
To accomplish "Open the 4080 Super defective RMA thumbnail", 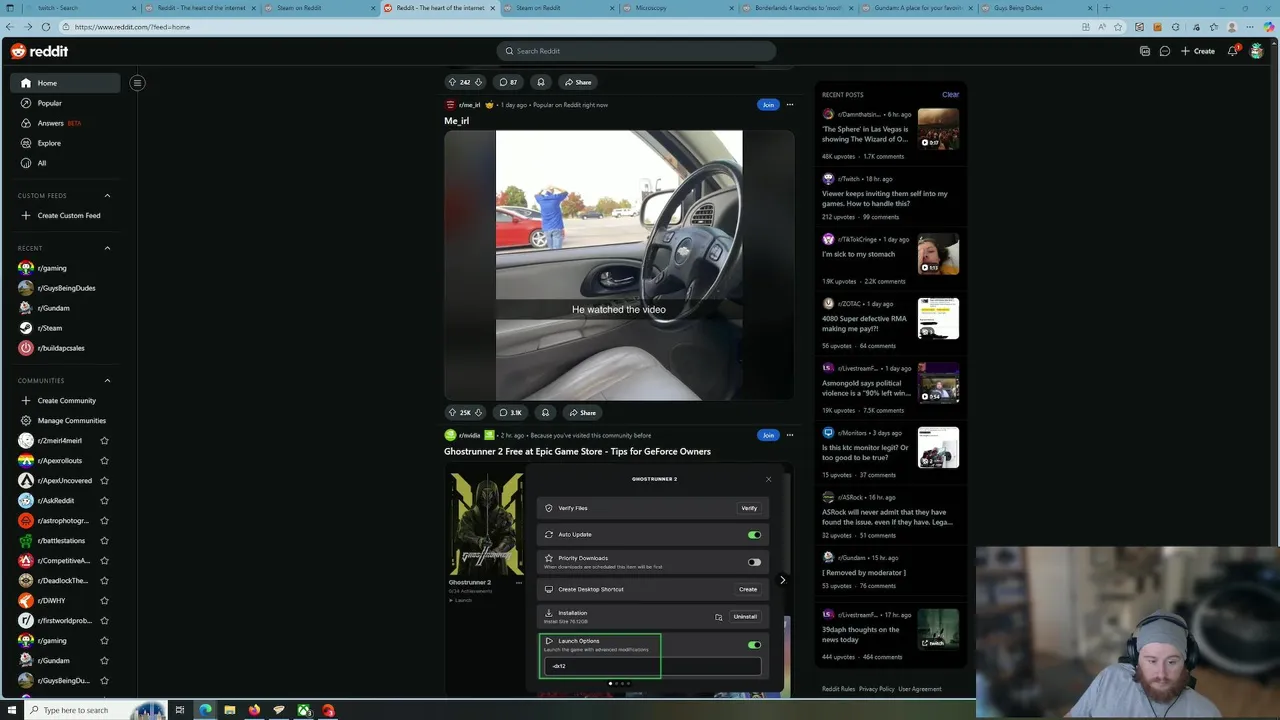I will [x=938, y=318].
